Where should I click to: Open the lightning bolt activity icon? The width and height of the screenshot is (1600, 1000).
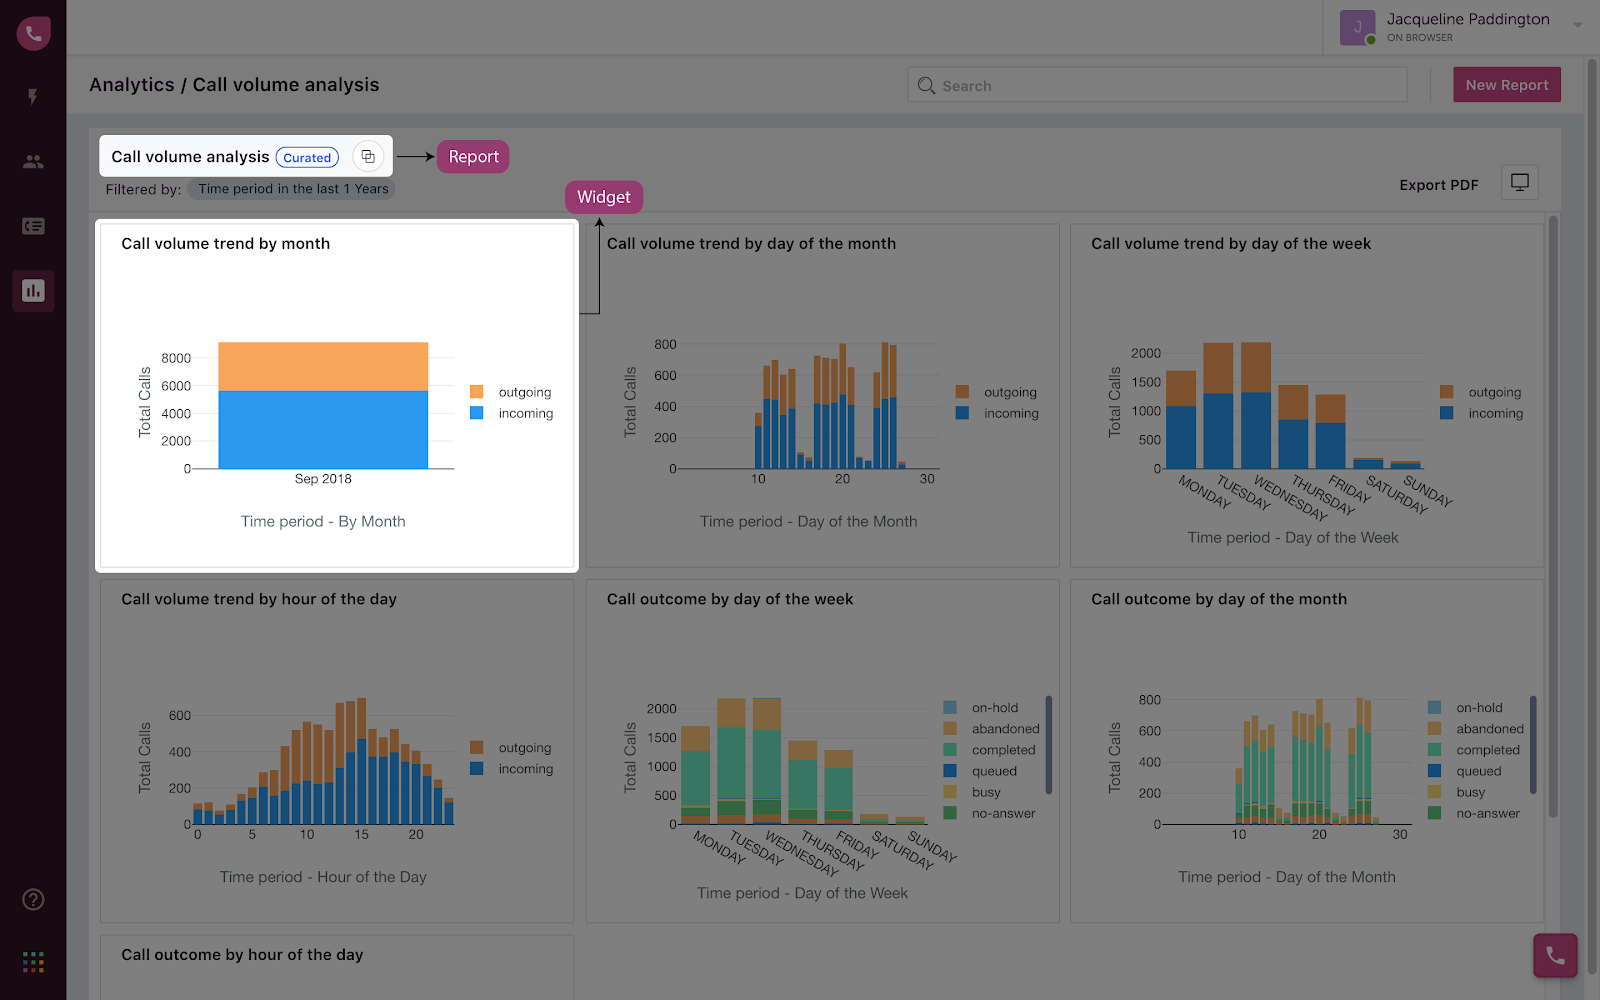click(x=33, y=97)
